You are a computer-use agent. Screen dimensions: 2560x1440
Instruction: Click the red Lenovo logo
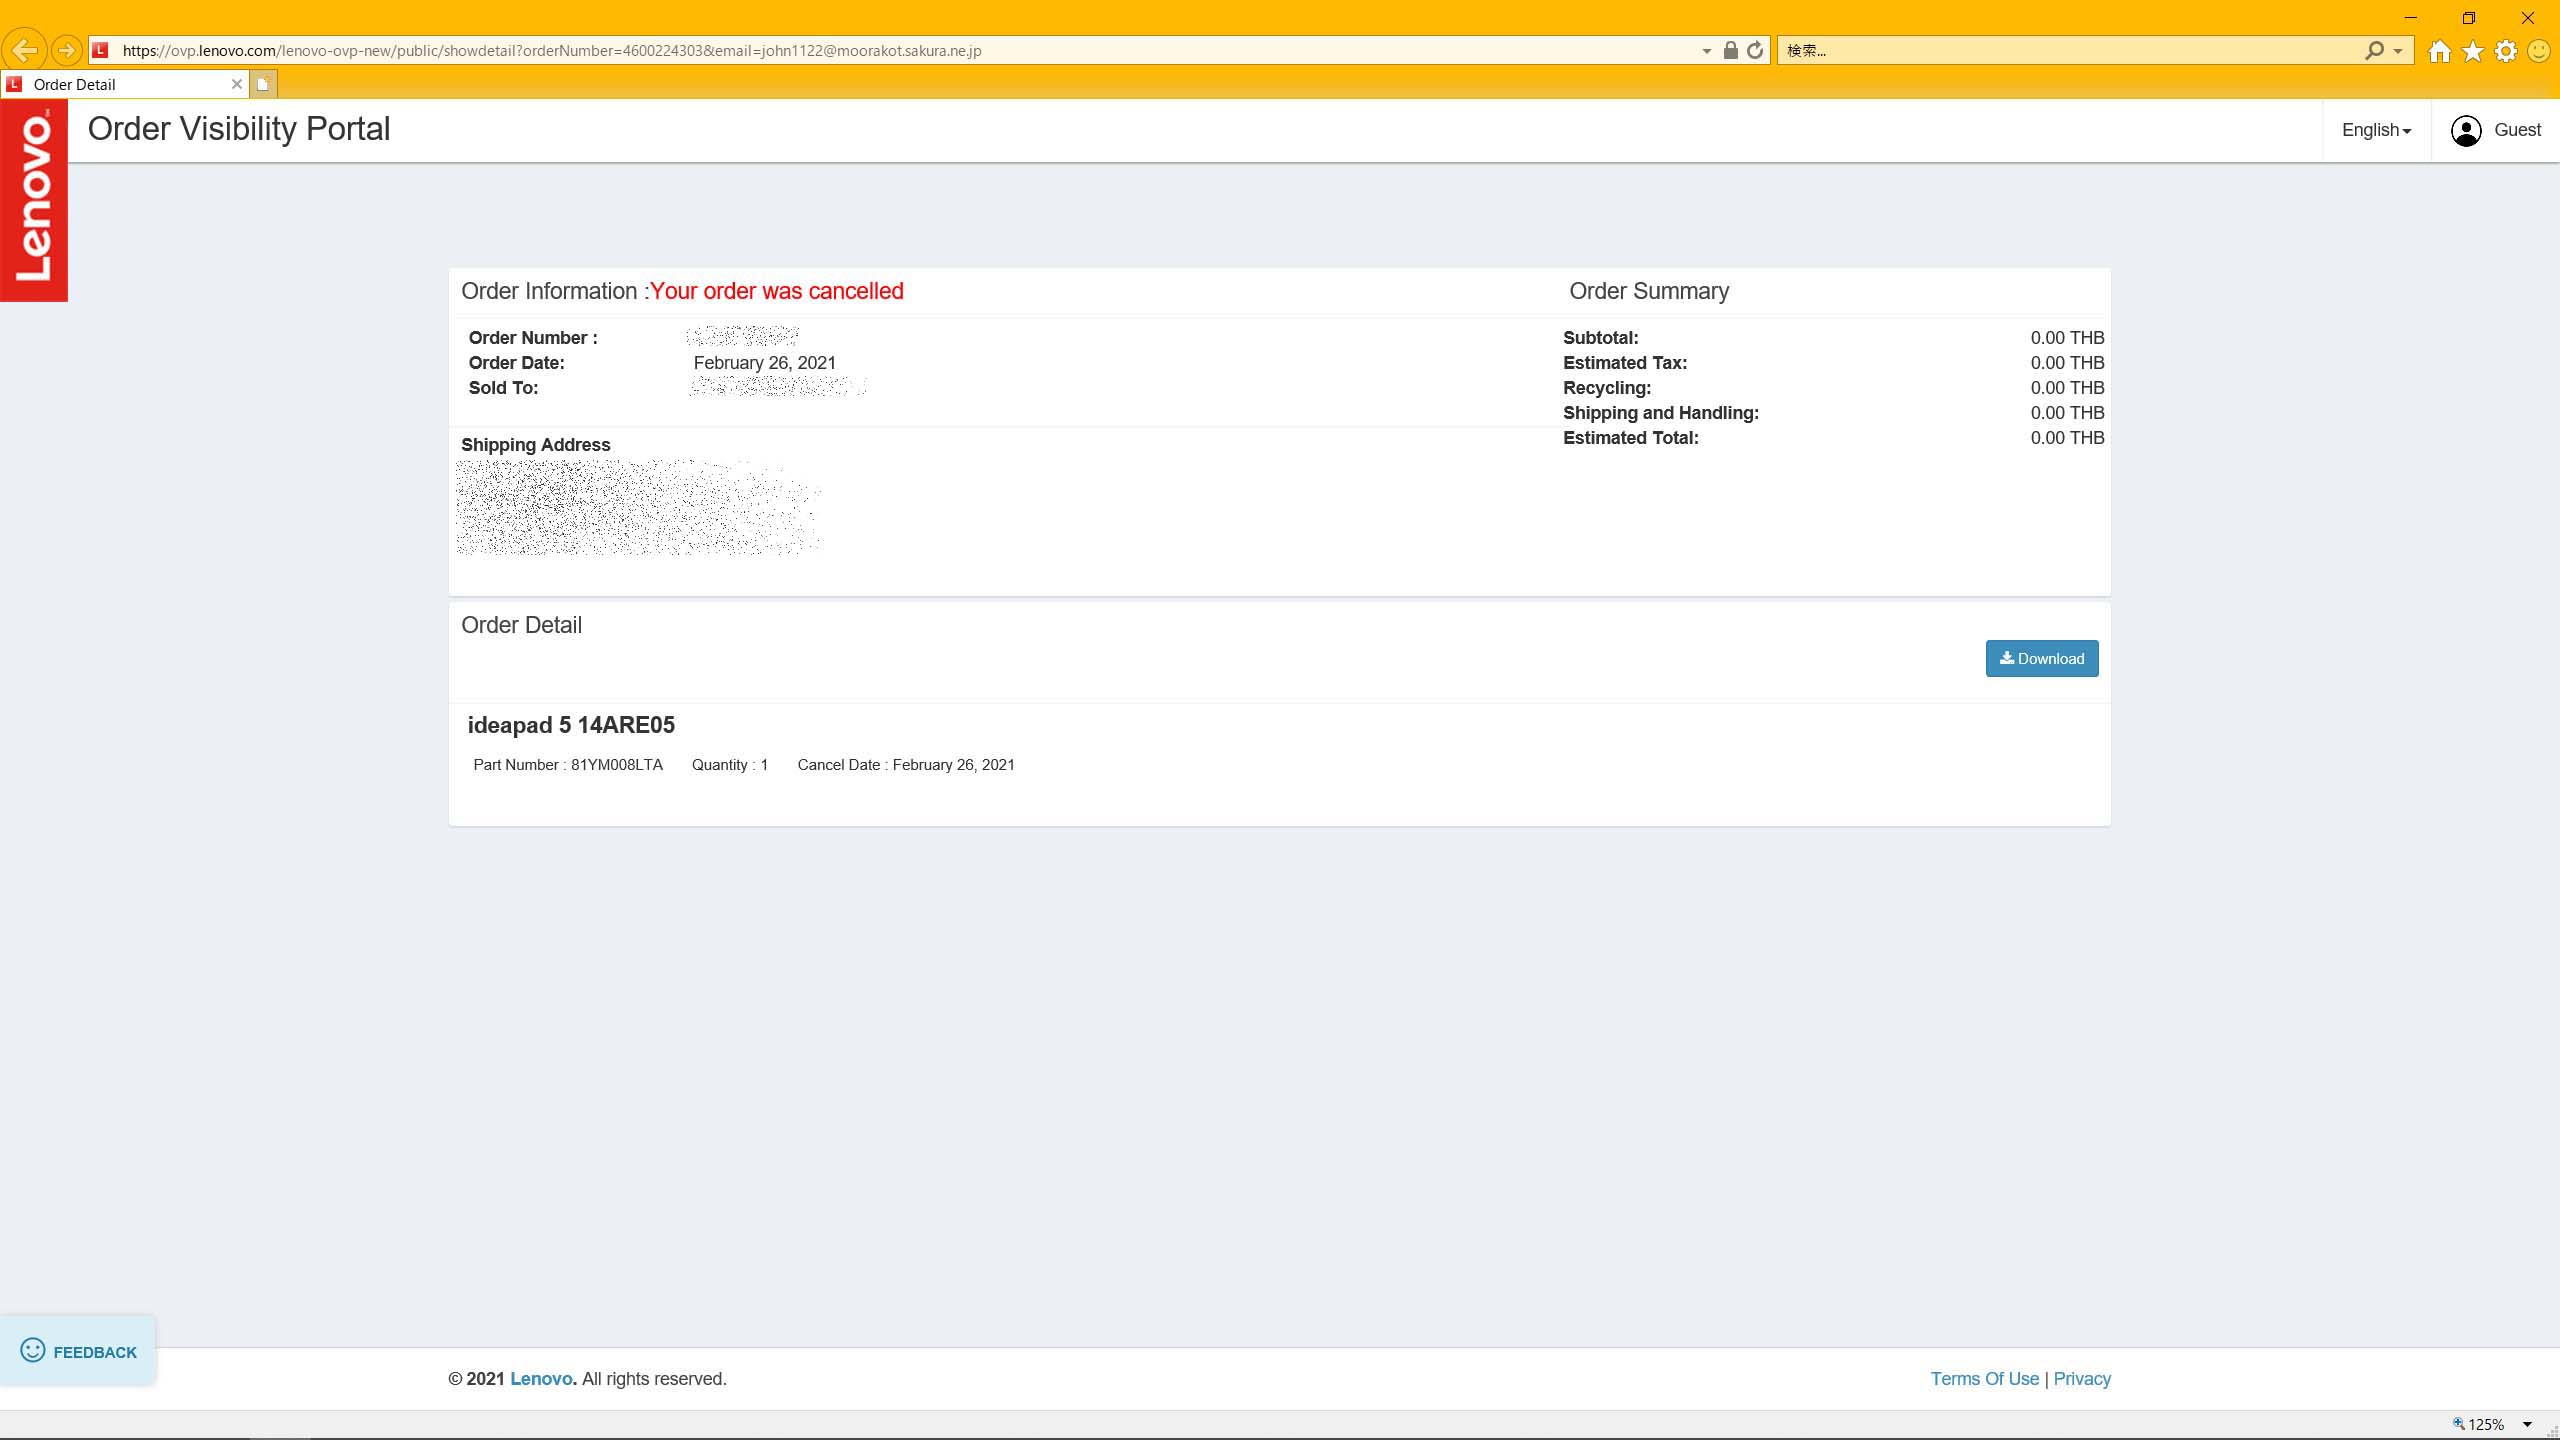(34, 199)
